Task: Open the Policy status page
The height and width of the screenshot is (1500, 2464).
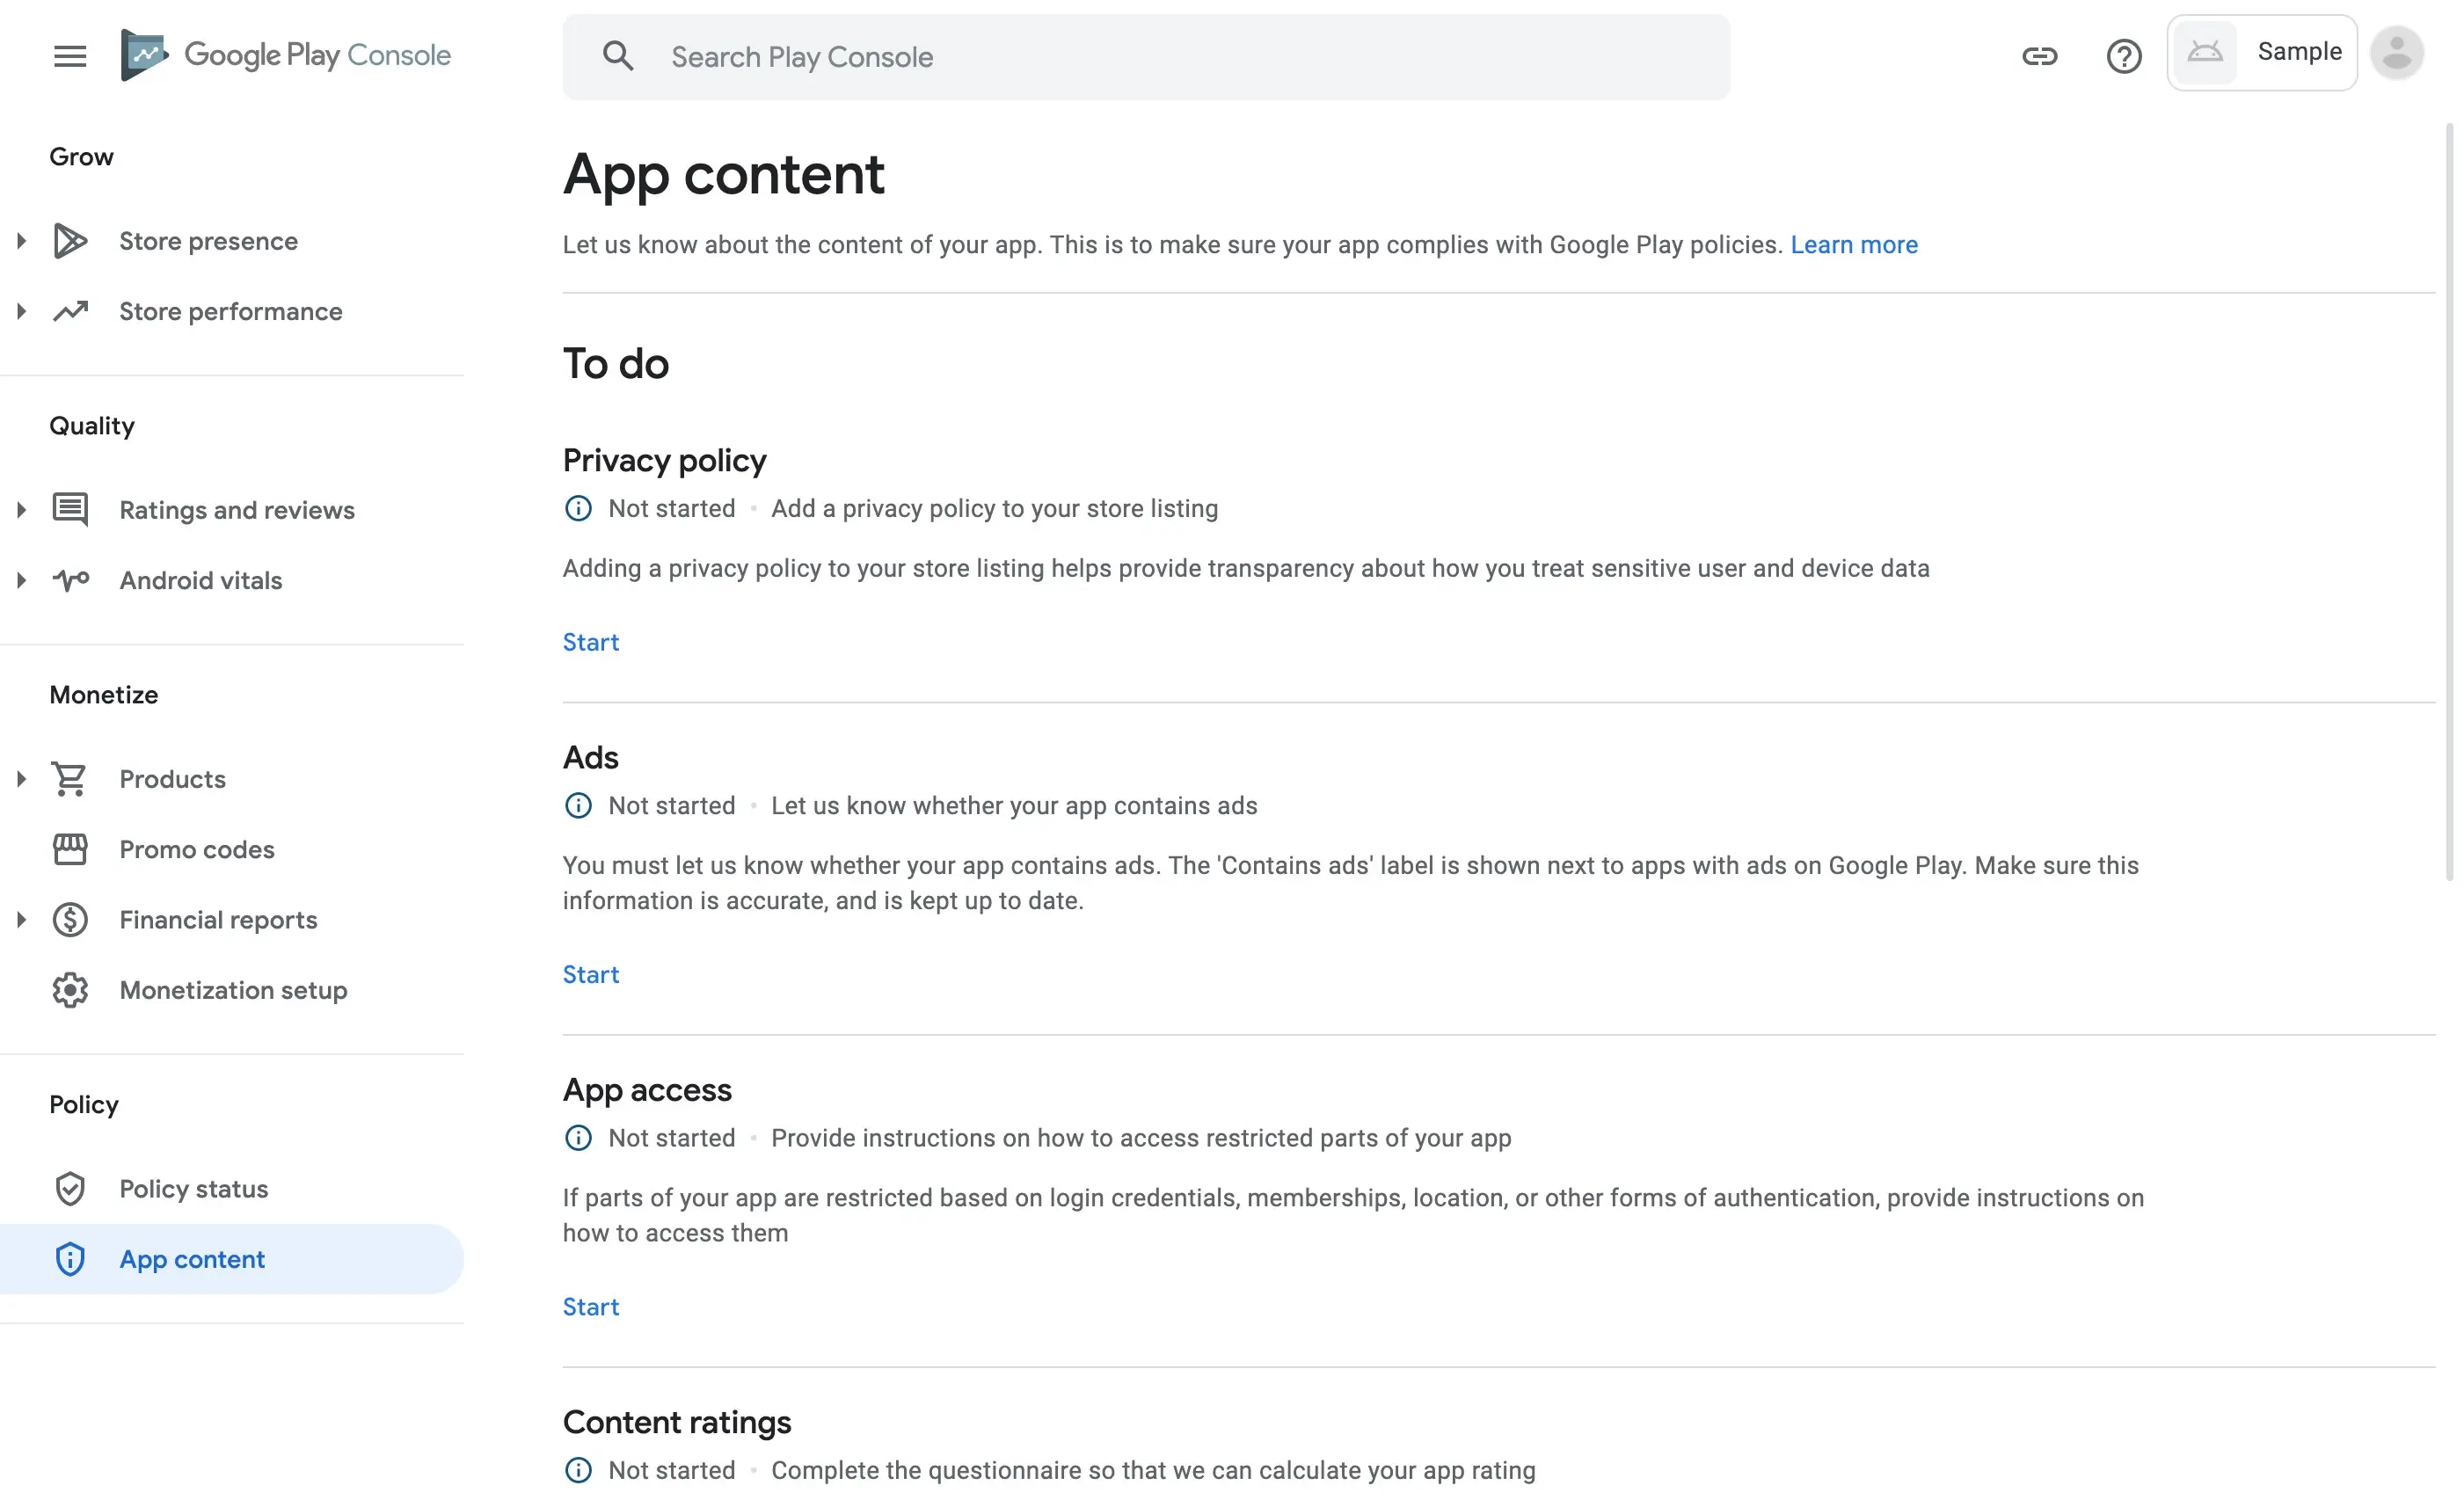Action: coord(193,1189)
